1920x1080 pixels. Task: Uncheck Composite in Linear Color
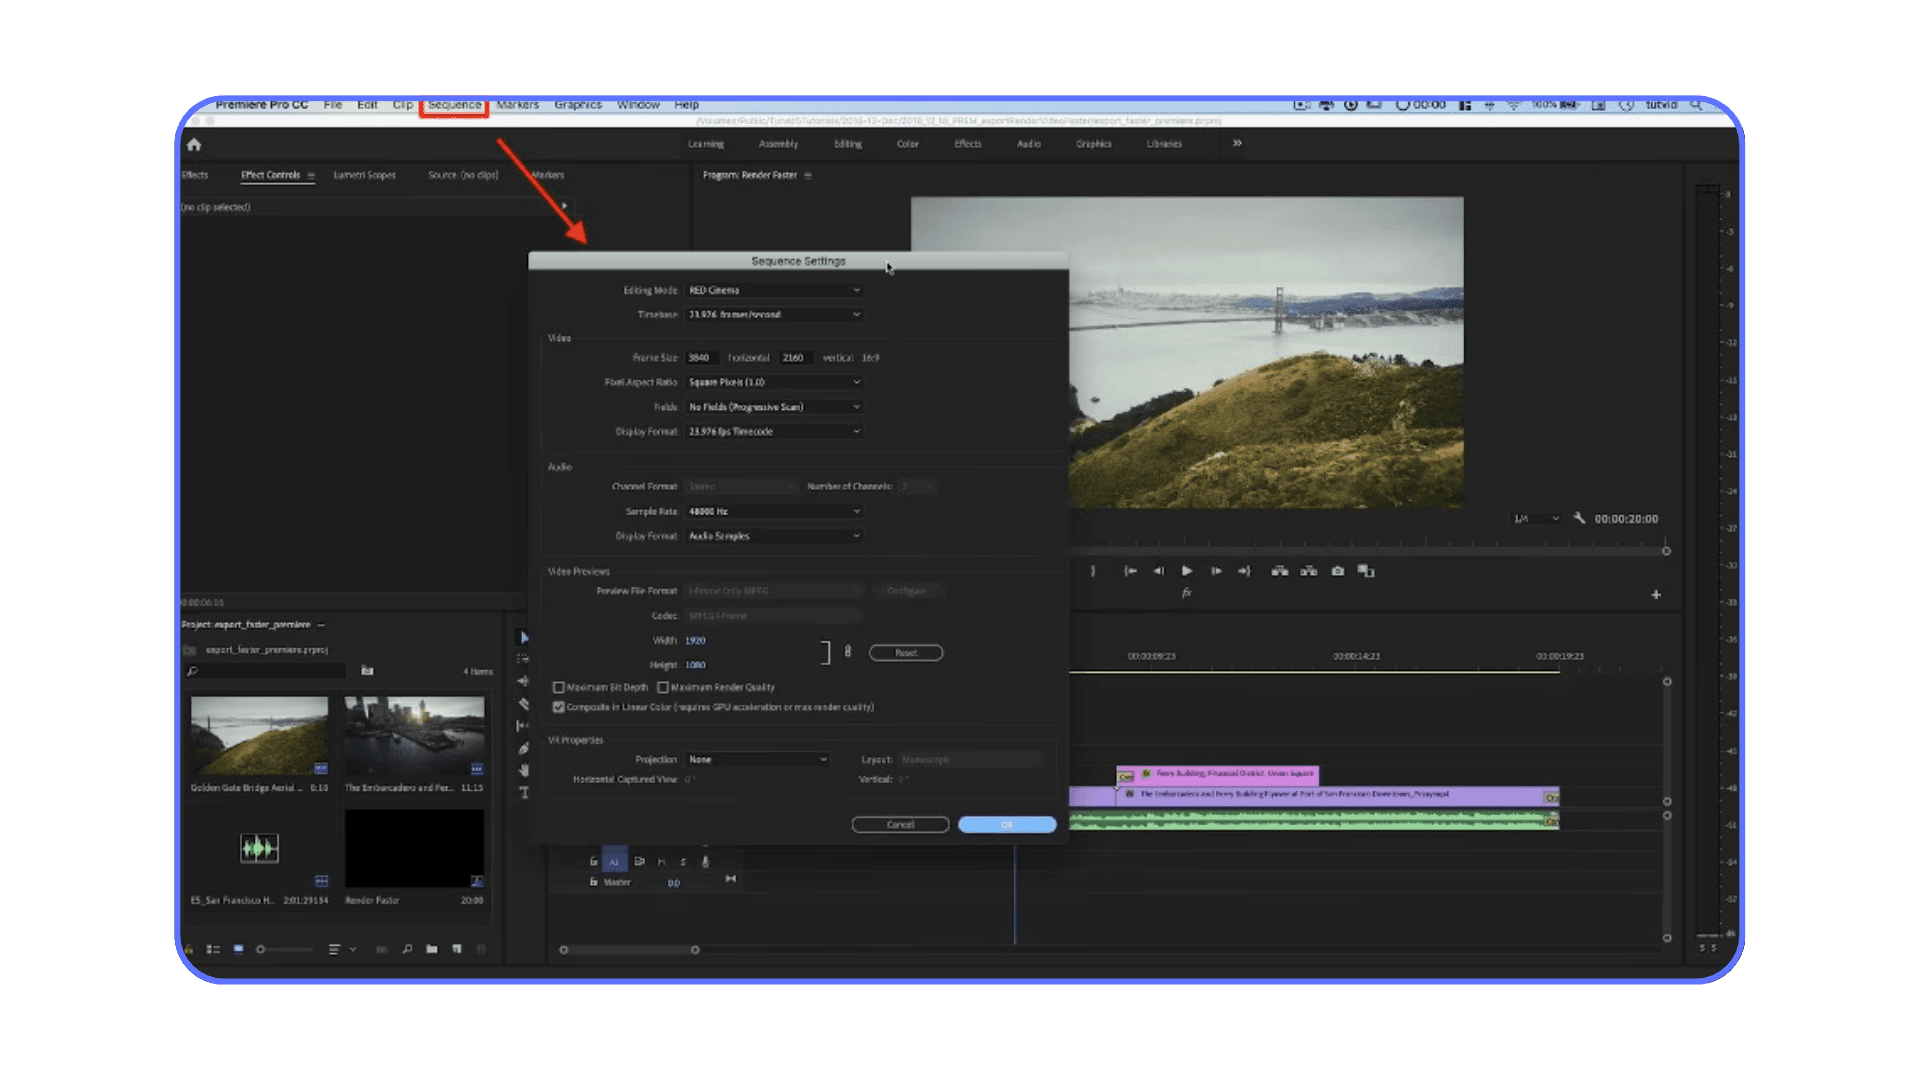point(558,707)
